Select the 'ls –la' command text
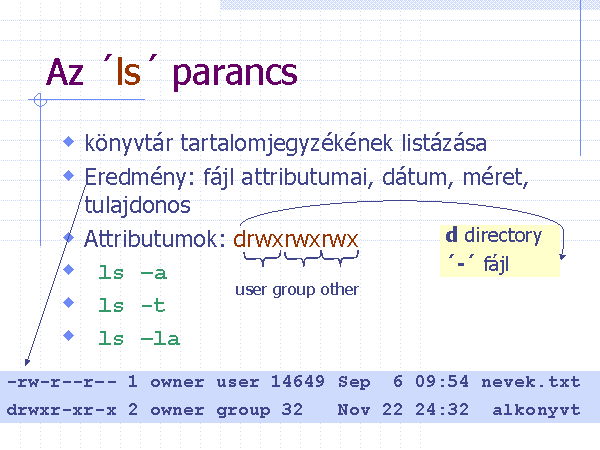The width and height of the screenshot is (600, 450). click(139, 339)
